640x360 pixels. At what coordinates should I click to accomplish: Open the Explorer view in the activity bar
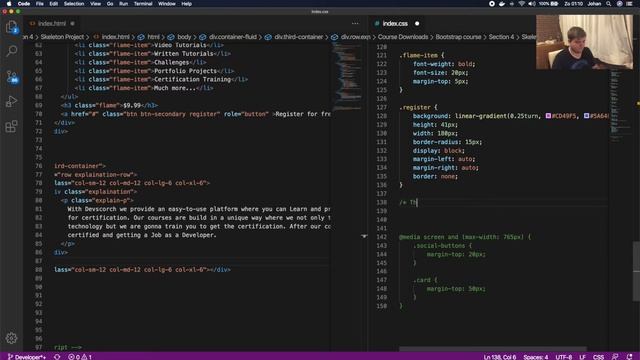click(x=11, y=27)
